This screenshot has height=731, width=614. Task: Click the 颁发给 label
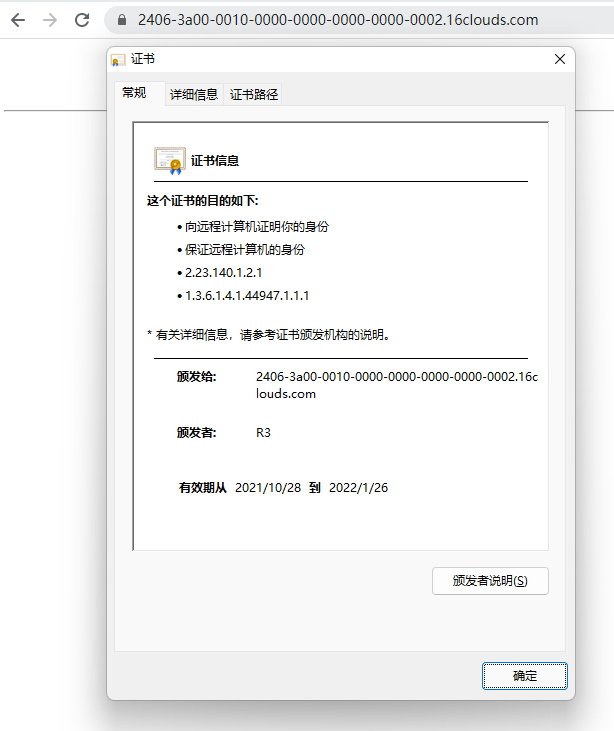(196, 377)
